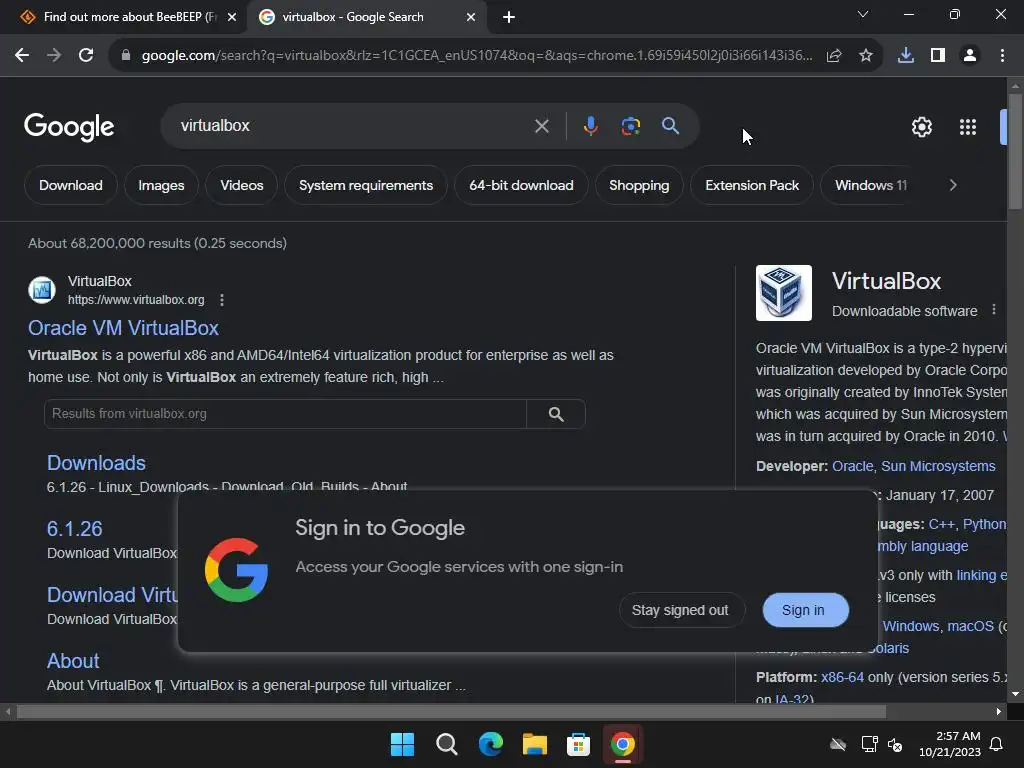Image resolution: width=1024 pixels, height=768 pixels.
Task: Share this page icon in address bar
Action: point(834,56)
